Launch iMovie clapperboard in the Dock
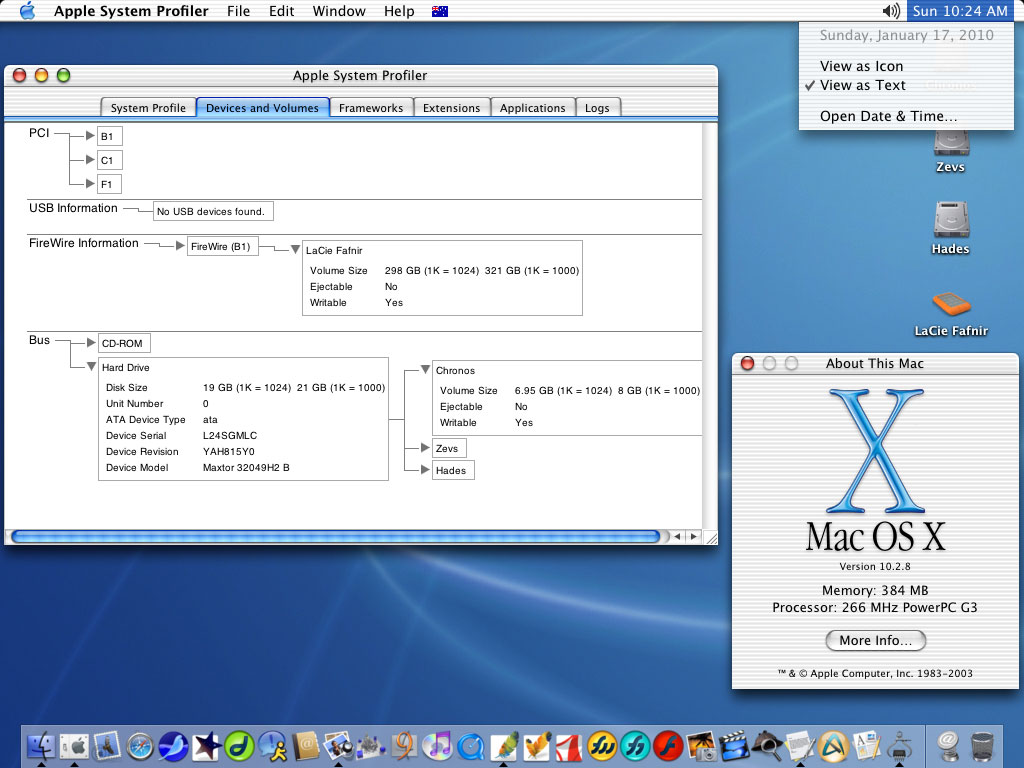 point(734,746)
